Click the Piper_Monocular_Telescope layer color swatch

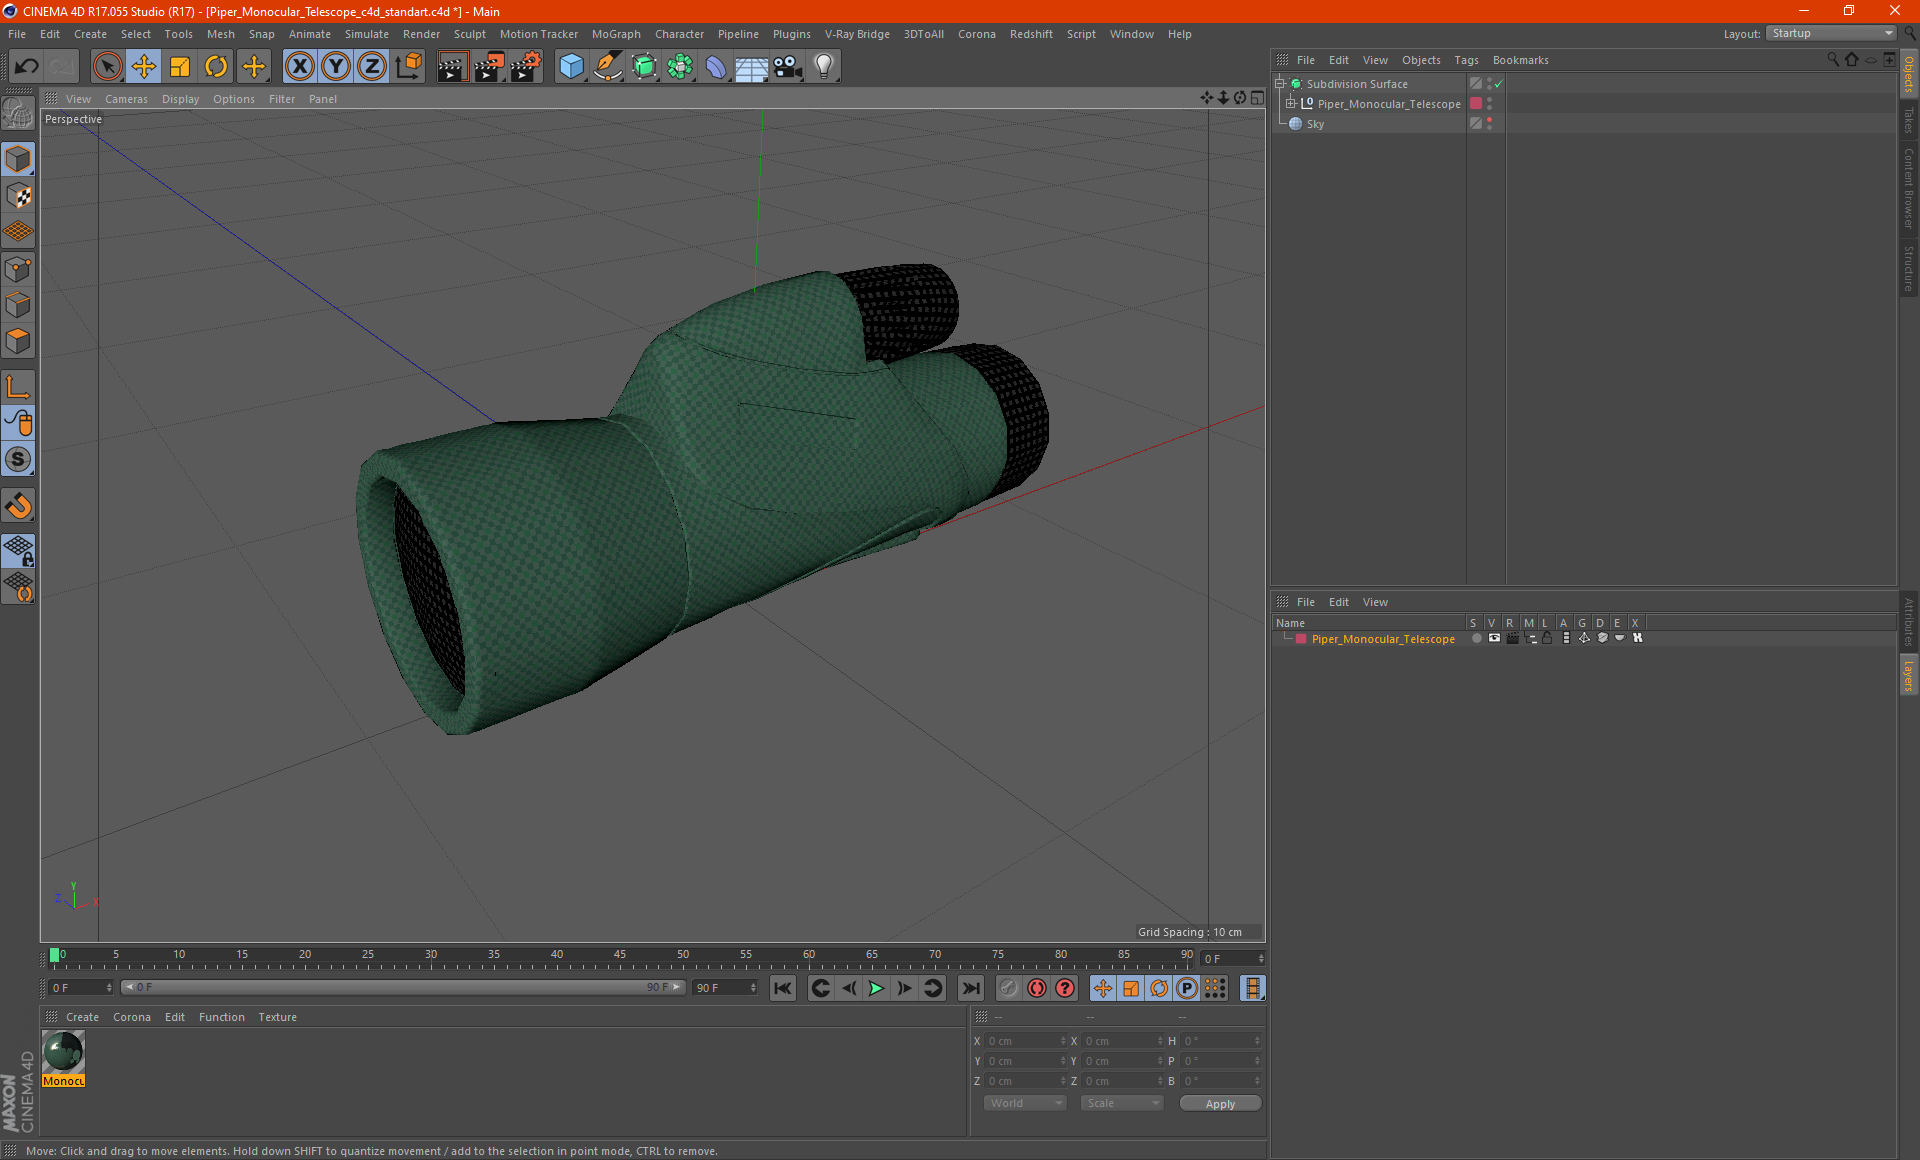click(x=1301, y=639)
